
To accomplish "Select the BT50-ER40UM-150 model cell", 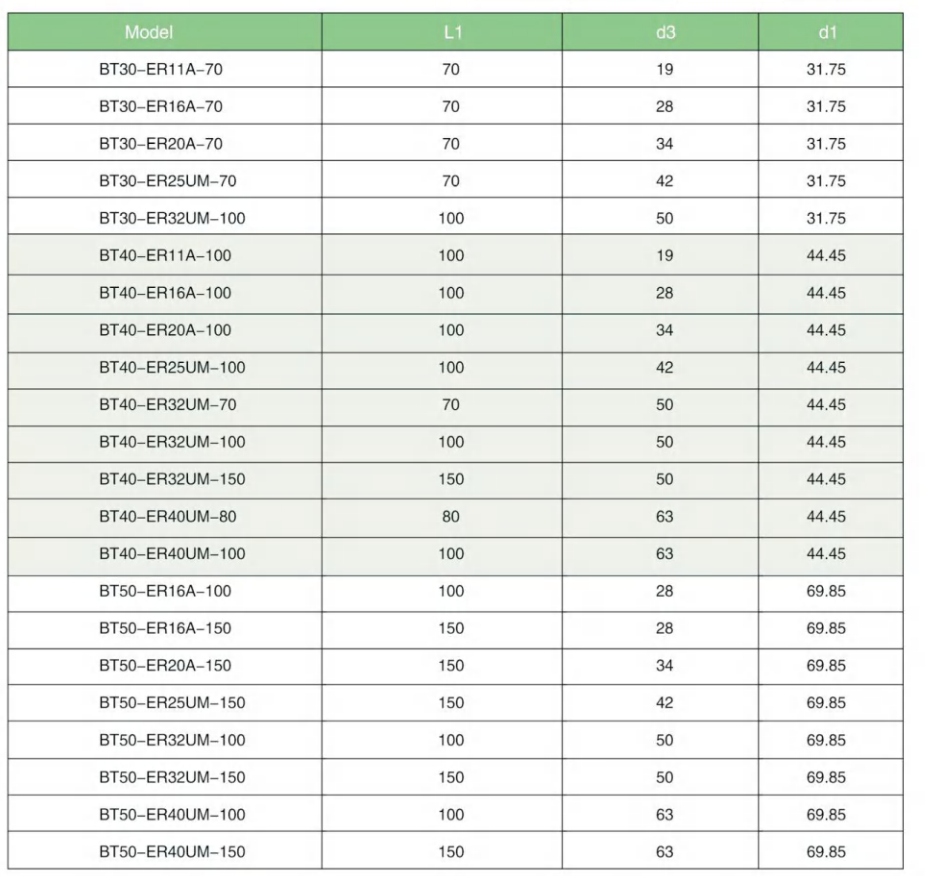I will tap(172, 852).
